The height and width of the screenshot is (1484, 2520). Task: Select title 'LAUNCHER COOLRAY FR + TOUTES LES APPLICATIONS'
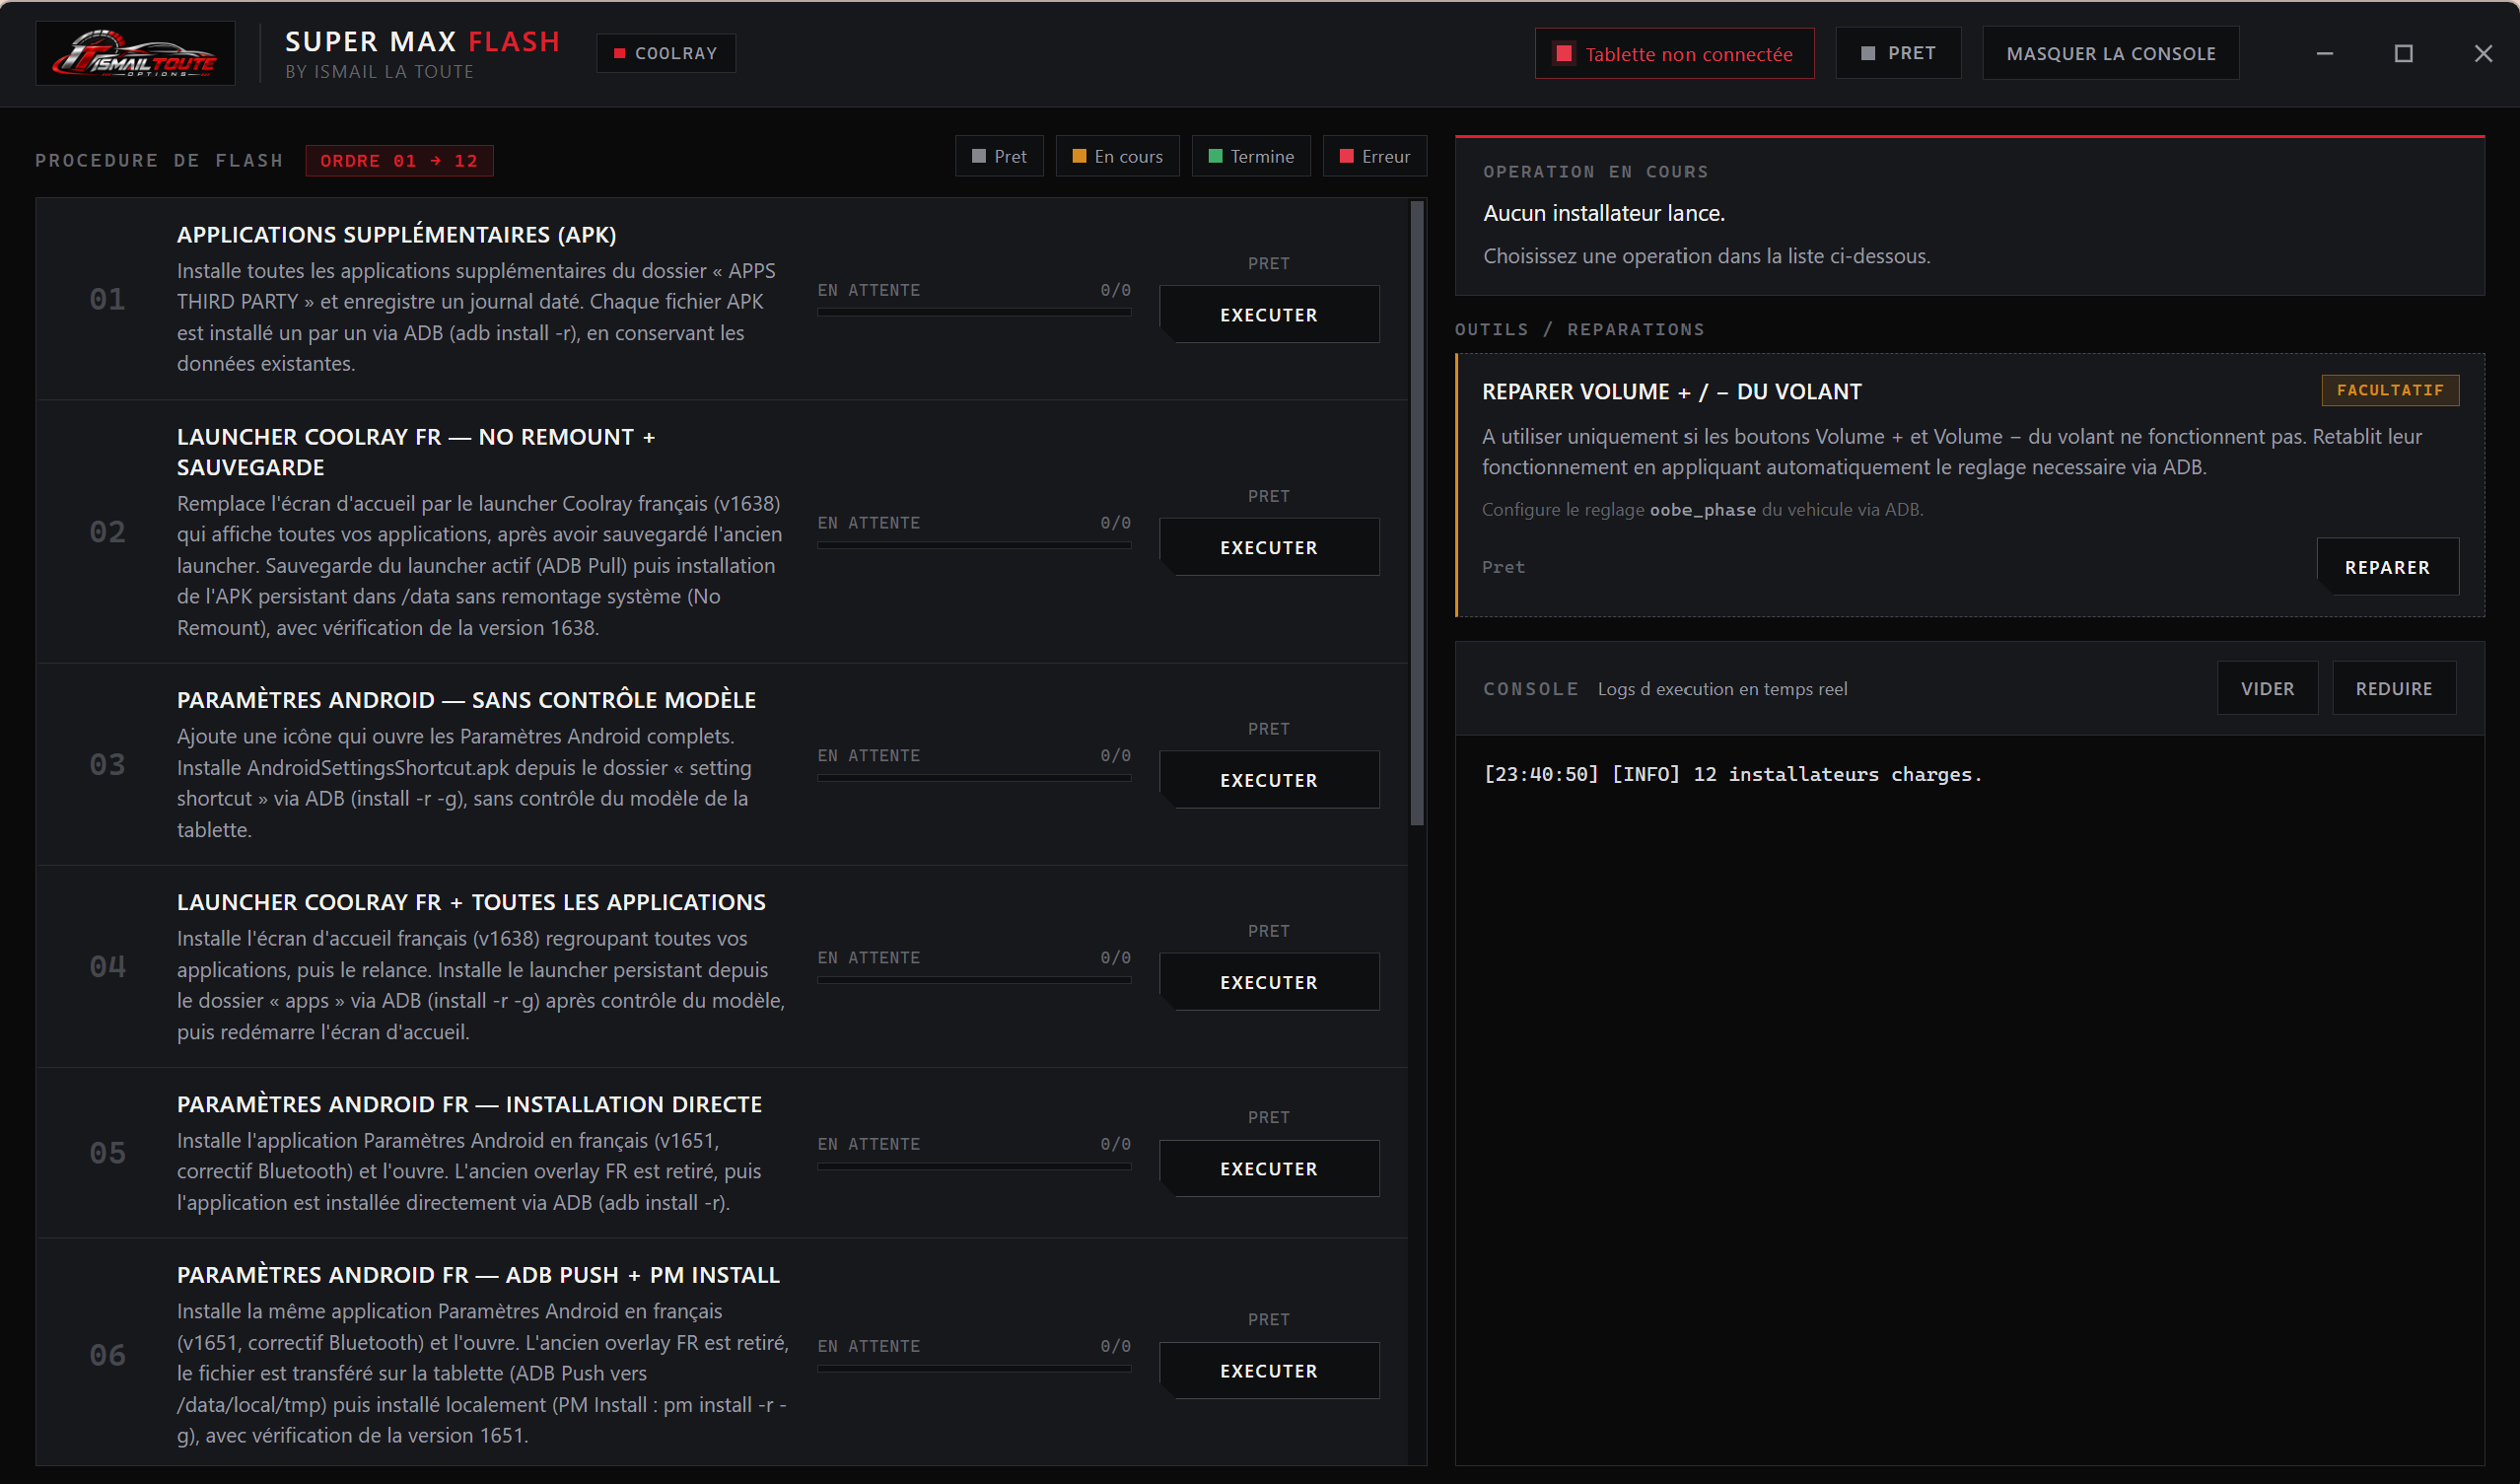click(x=471, y=902)
